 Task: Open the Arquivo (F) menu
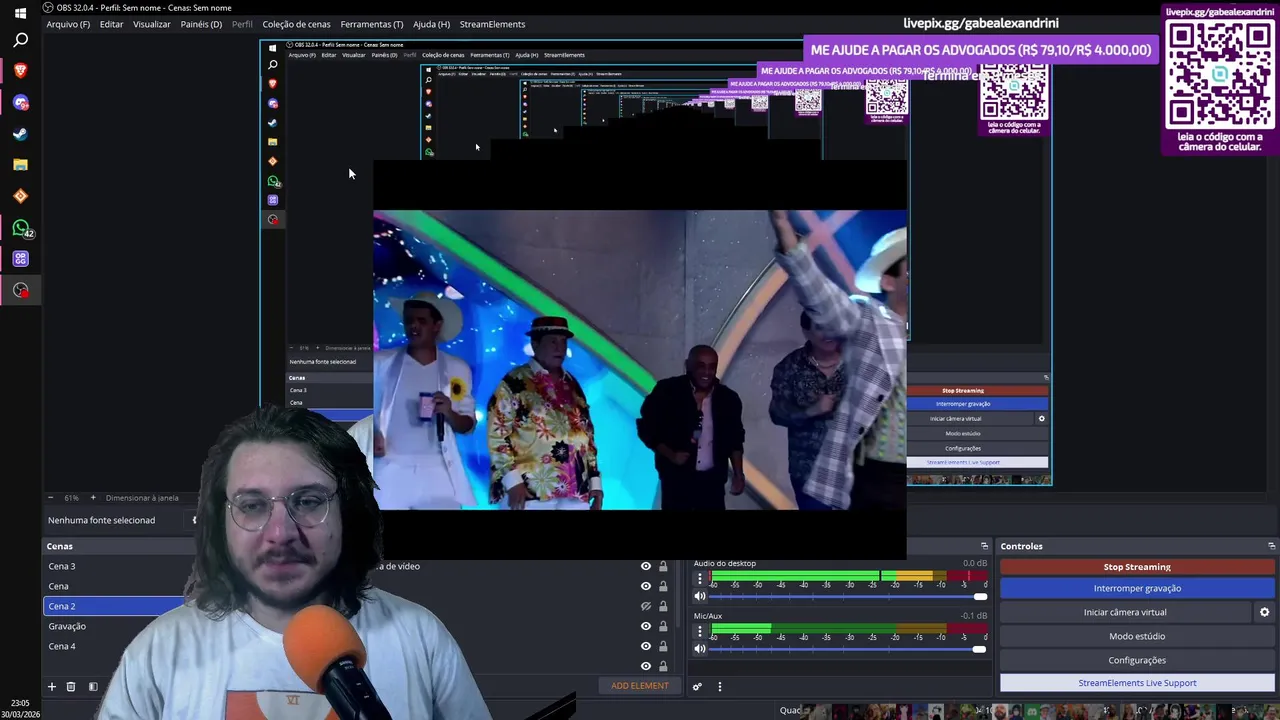(68, 24)
